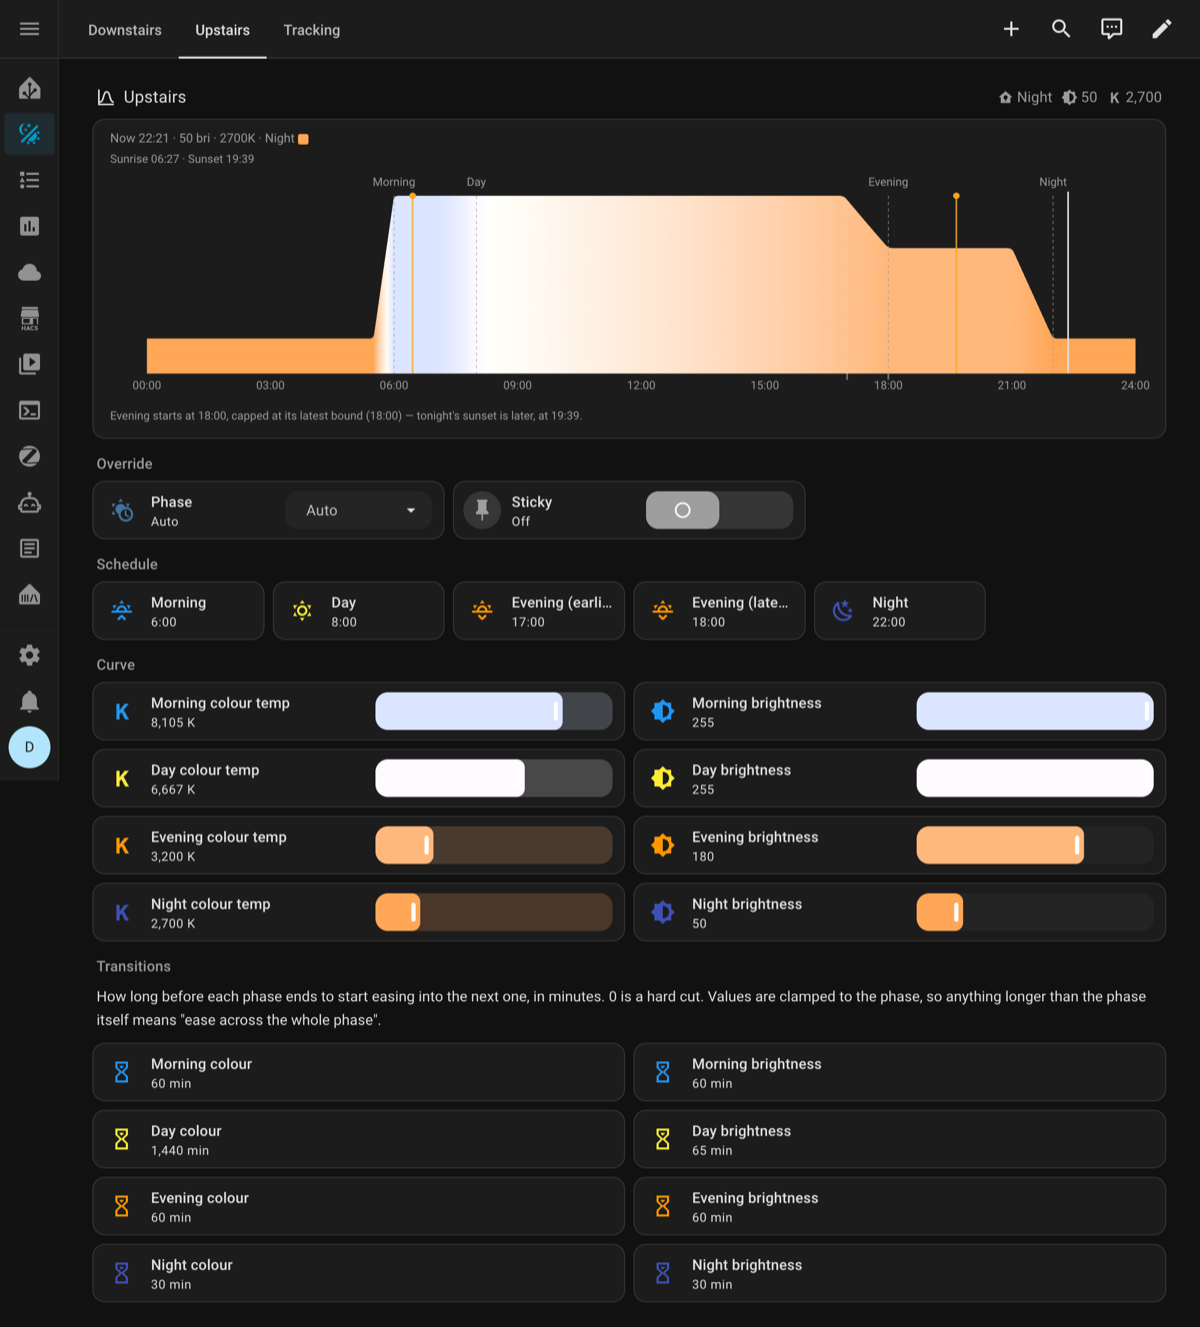This screenshot has width=1200, height=1327.
Task: Open HACS store in sidebar
Action: pyautogui.click(x=29, y=318)
